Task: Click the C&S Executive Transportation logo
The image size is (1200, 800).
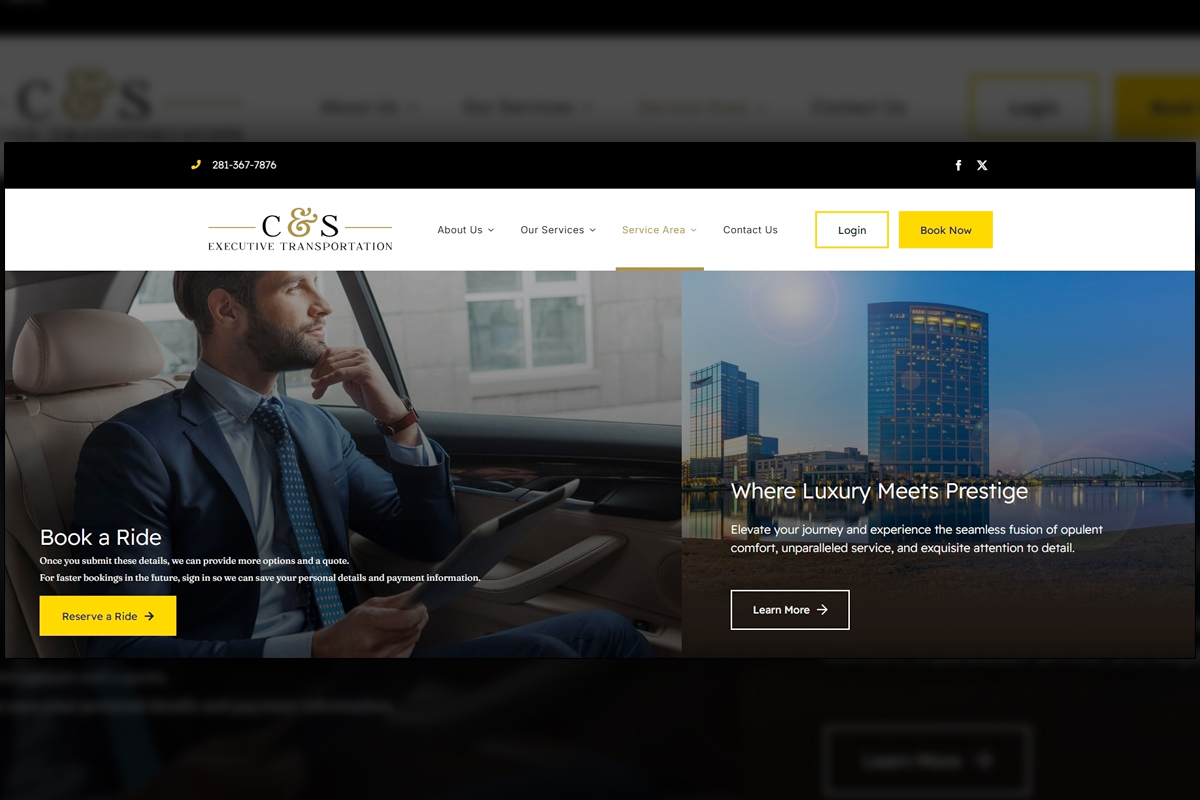Action: [300, 230]
